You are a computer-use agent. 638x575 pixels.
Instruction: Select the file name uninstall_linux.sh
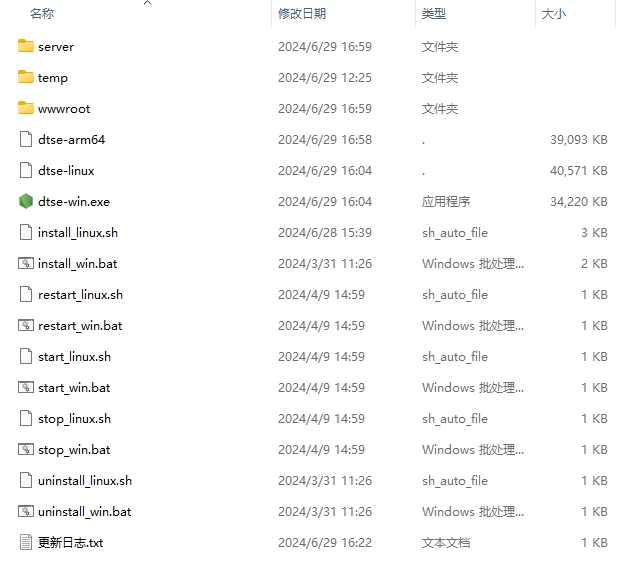pos(85,481)
